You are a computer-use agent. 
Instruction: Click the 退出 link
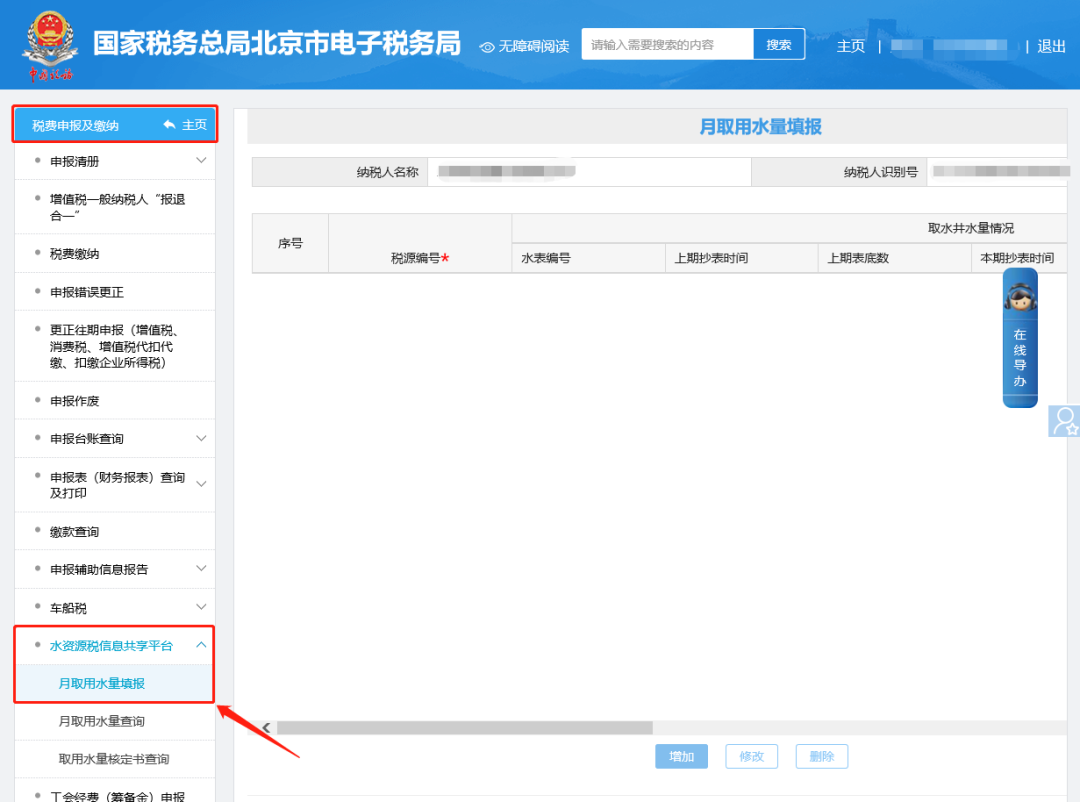coord(1051,46)
